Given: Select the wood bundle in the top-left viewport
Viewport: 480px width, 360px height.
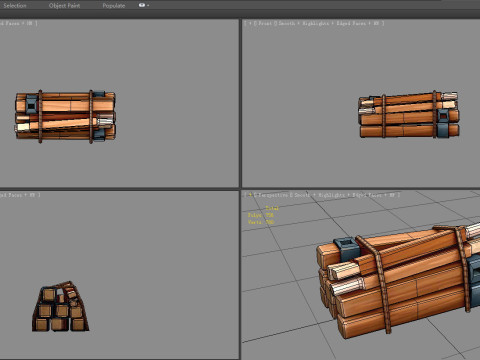Looking at the screenshot, I should [65, 116].
